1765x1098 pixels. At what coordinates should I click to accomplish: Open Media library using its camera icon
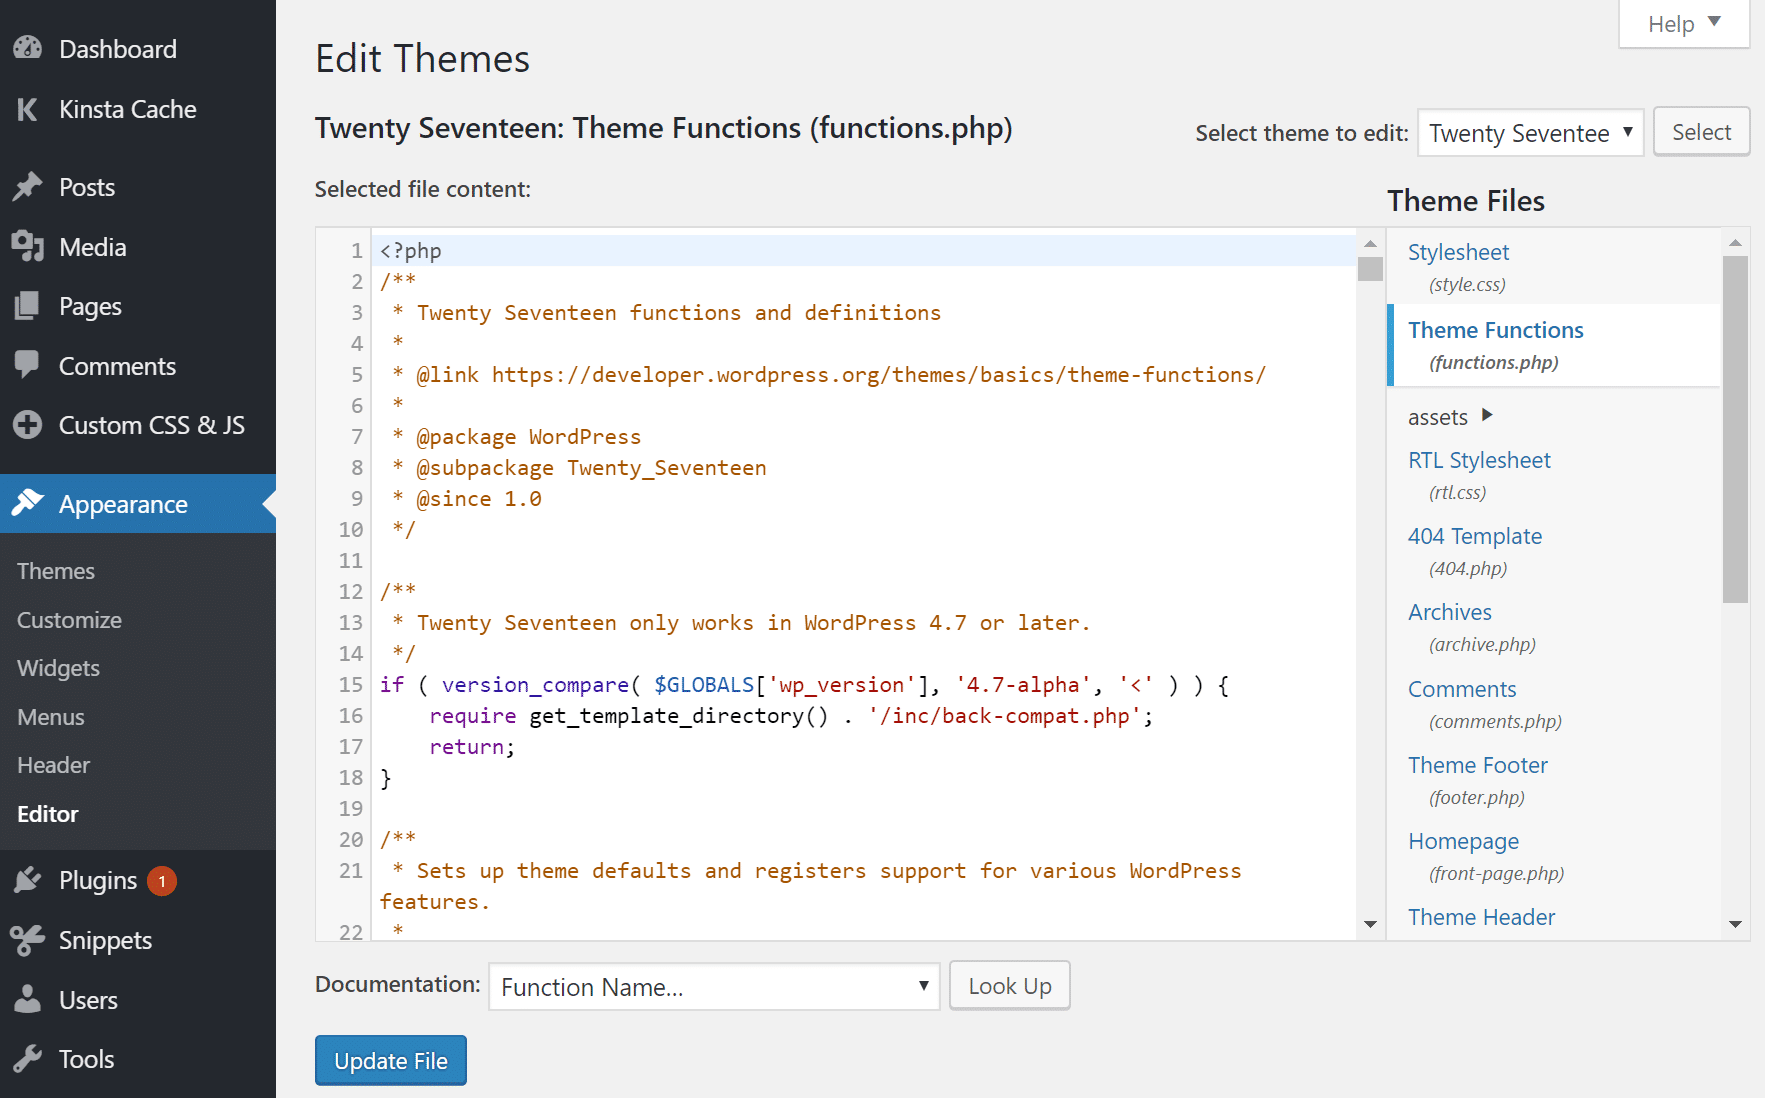pyautogui.click(x=27, y=246)
